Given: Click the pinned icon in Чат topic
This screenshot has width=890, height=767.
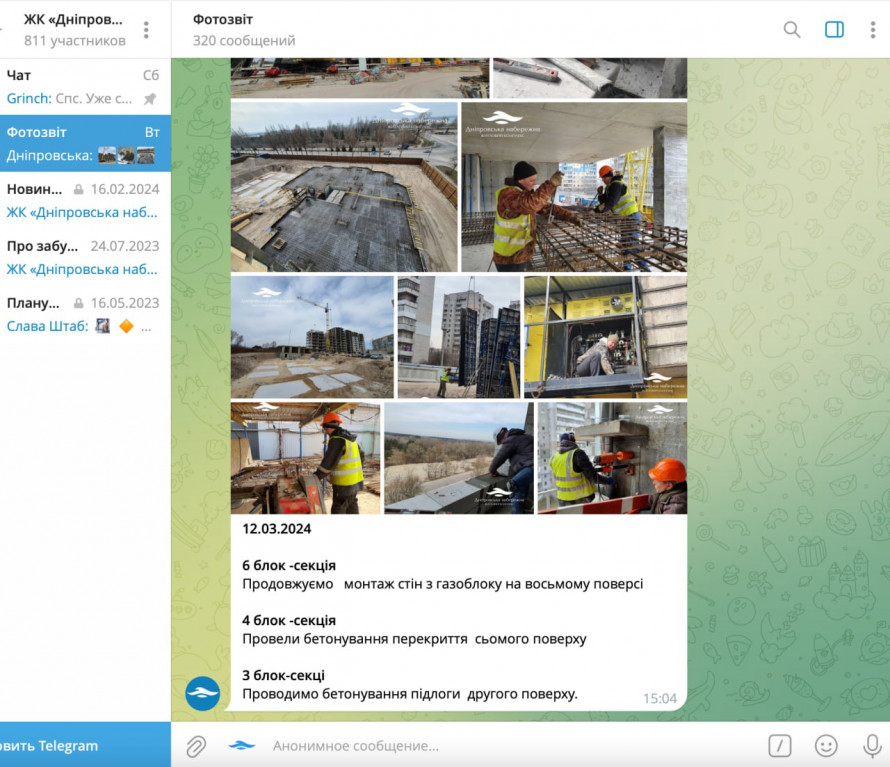Looking at the screenshot, I should pyautogui.click(x=150, y=99).
